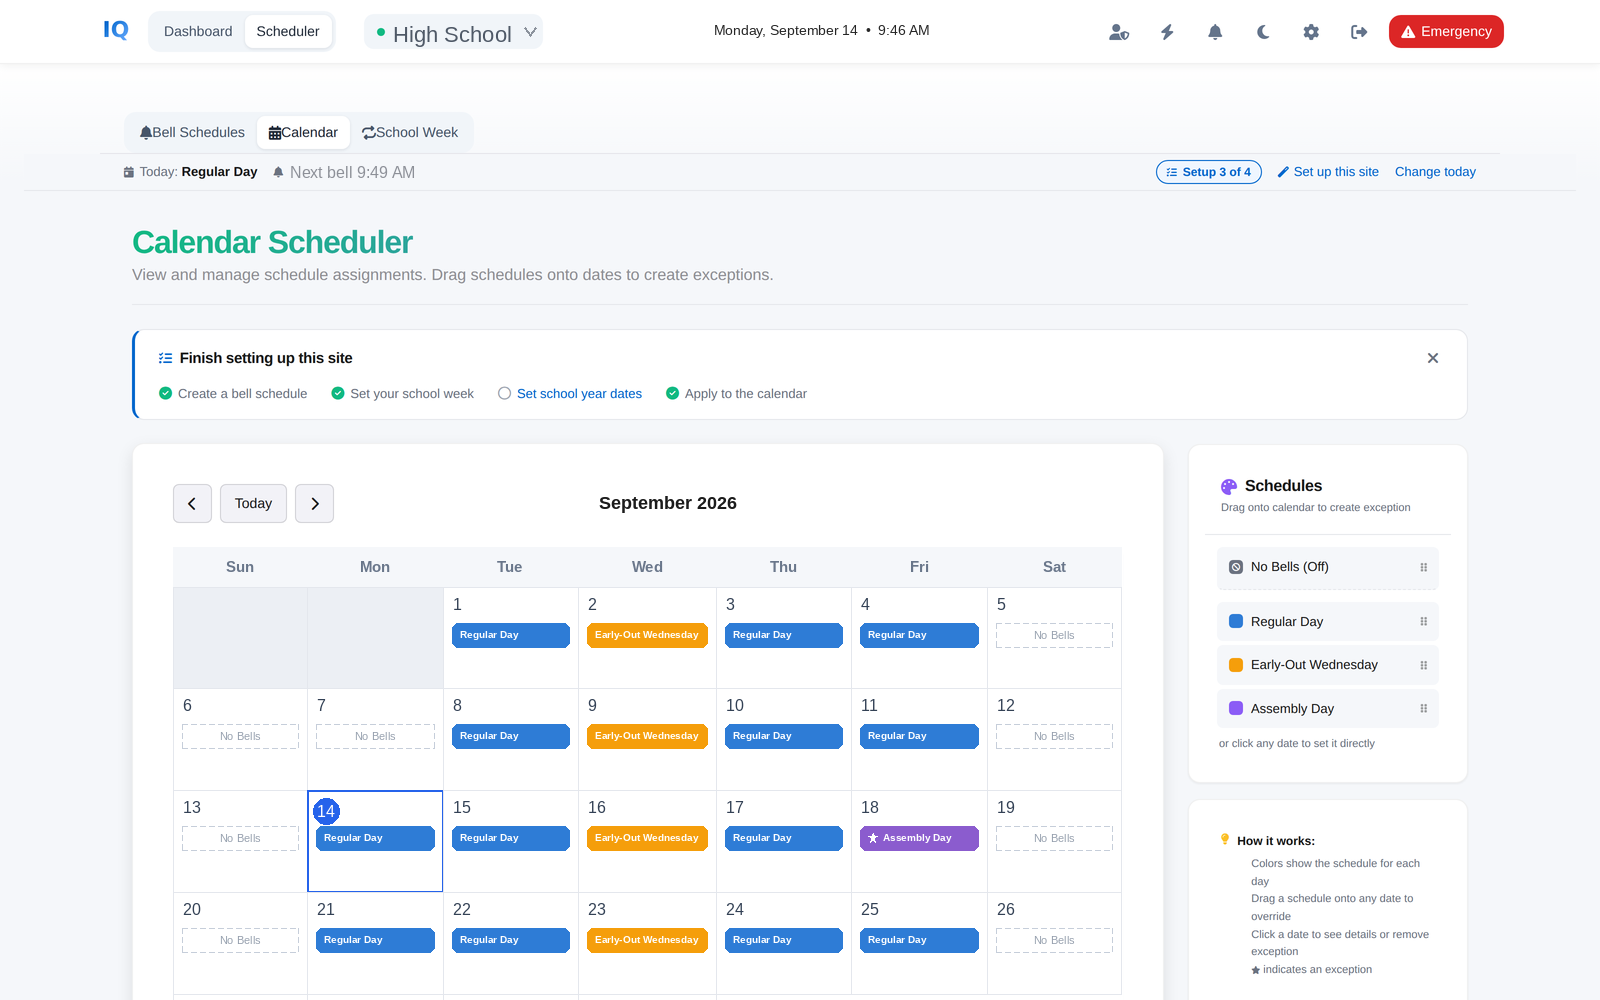Click the How it works lightbulb icon
The image size is (1600, 1000).
point(1225,840)
